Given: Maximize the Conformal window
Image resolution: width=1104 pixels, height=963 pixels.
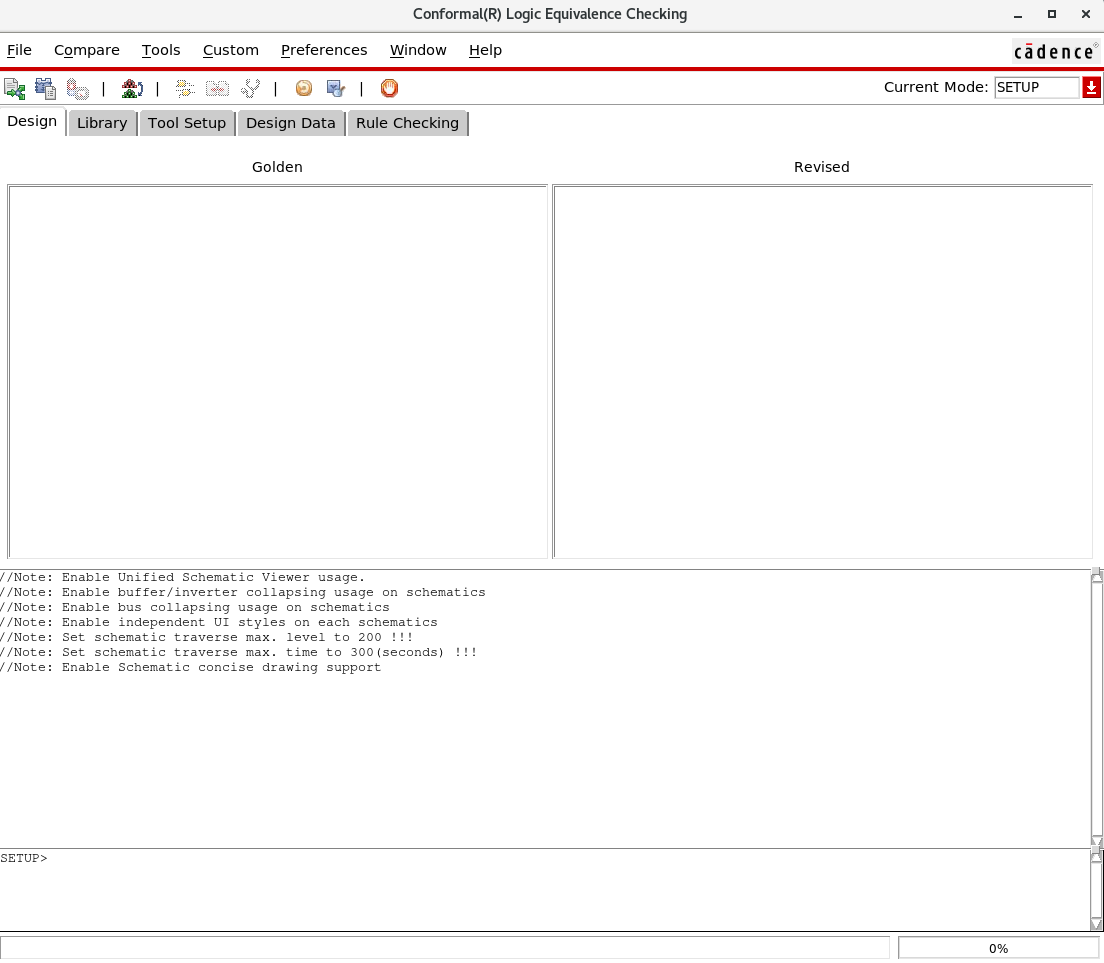Looking at the screenshot, I should (x=1052, y=14).
